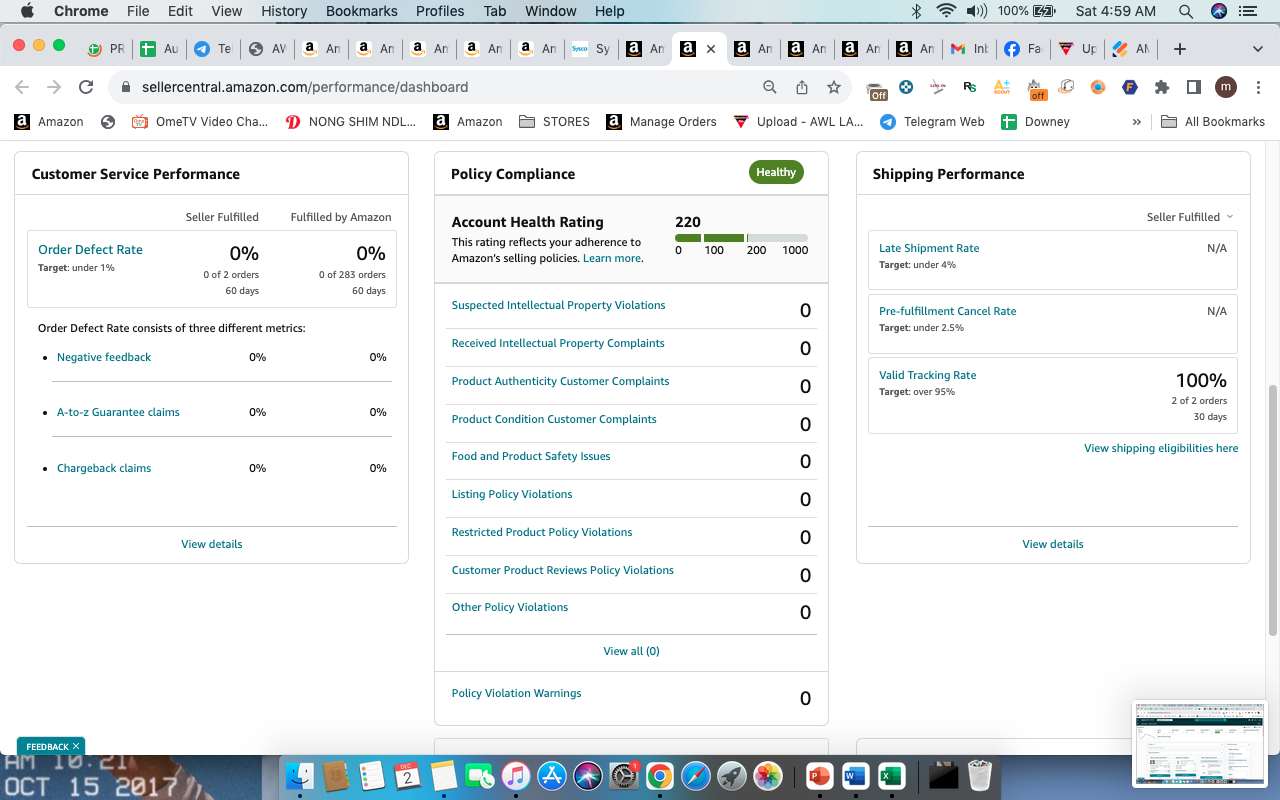
Task: Open the Bookmarks menu
Action: coord(361,11)
